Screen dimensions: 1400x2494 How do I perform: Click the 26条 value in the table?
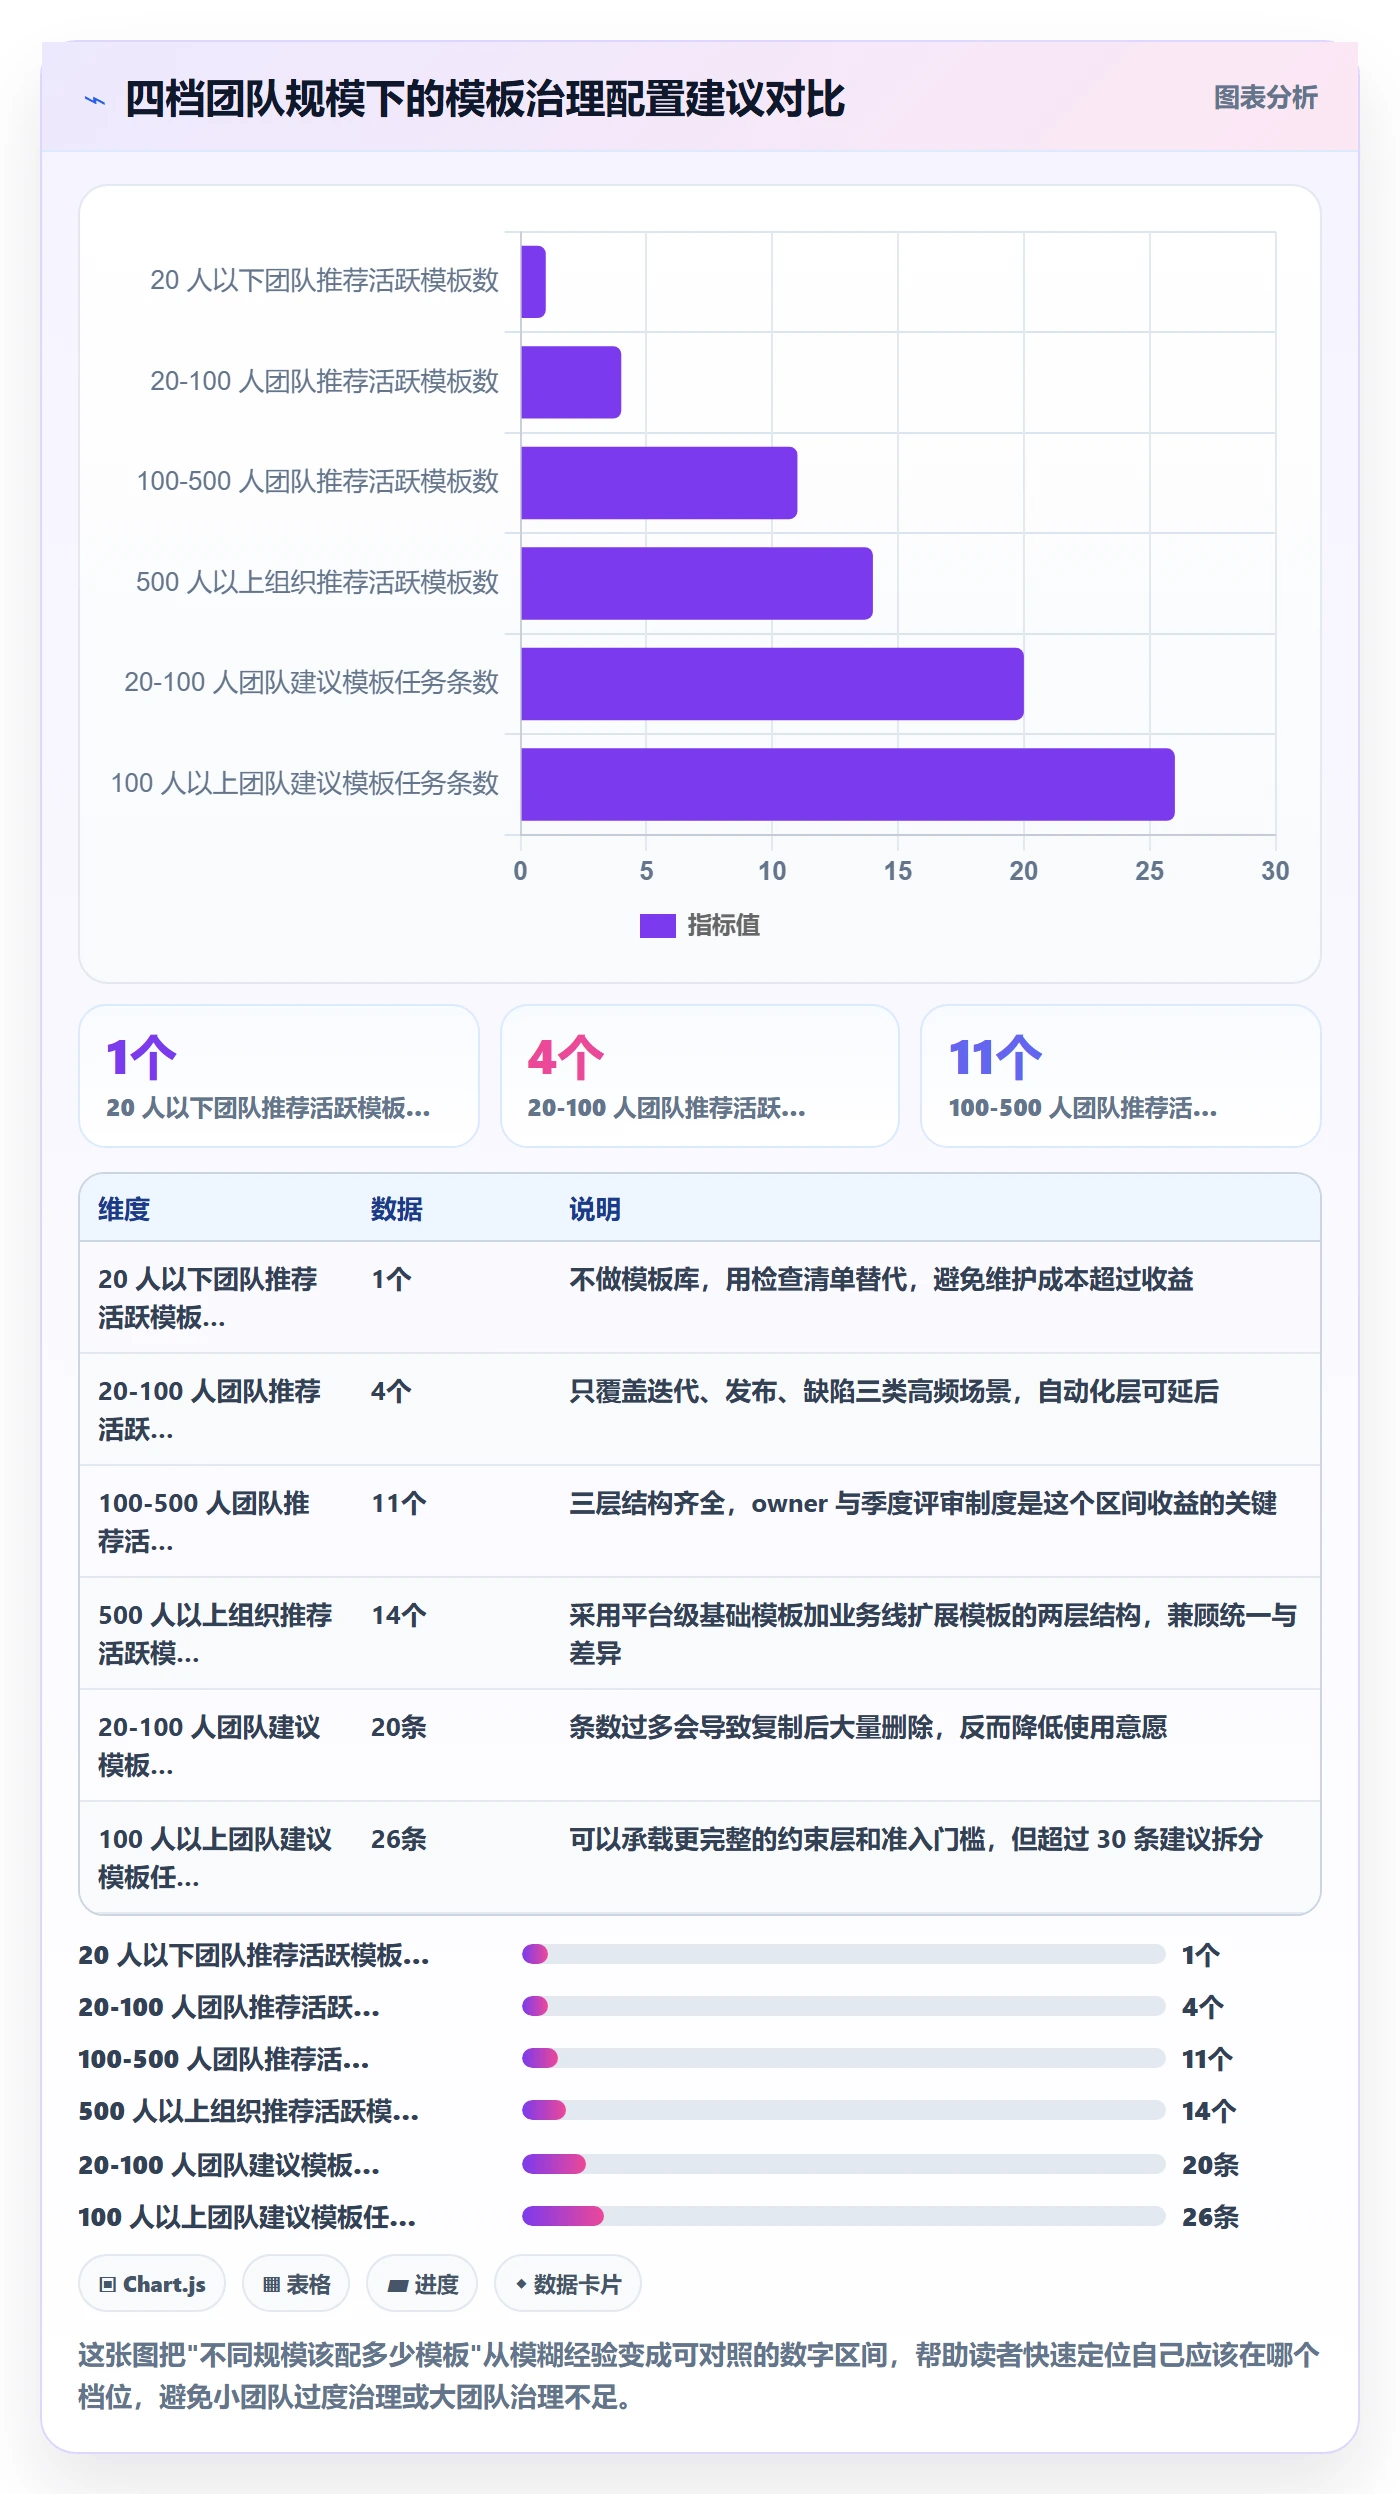[399, 1839]
